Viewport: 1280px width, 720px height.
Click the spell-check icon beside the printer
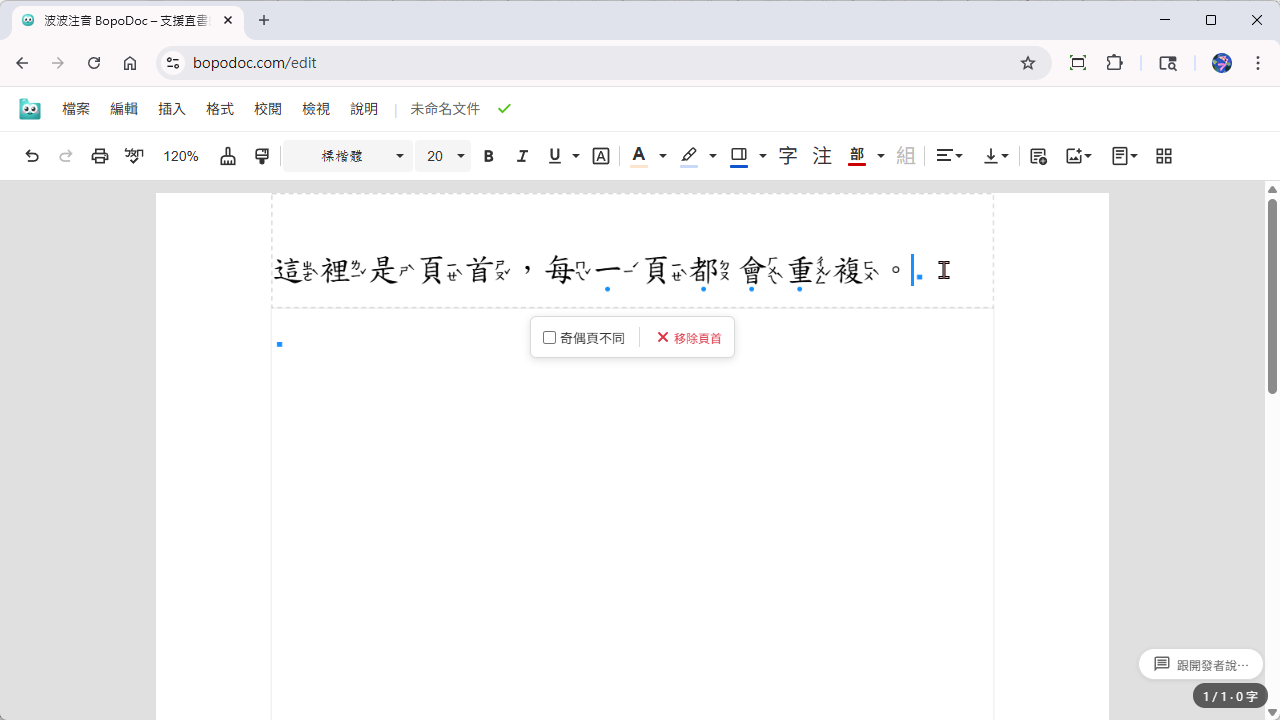pyautogui.click(x=134, y=156)
